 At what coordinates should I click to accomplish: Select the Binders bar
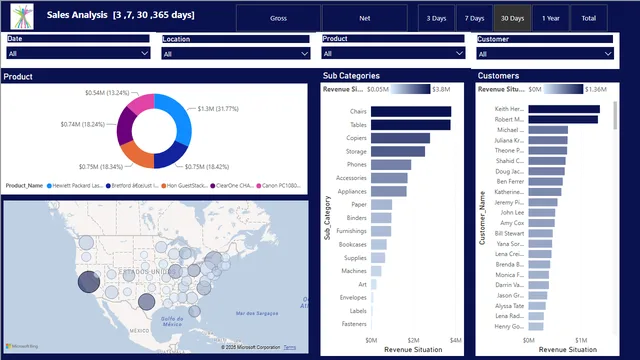click(x=381, y=218)
